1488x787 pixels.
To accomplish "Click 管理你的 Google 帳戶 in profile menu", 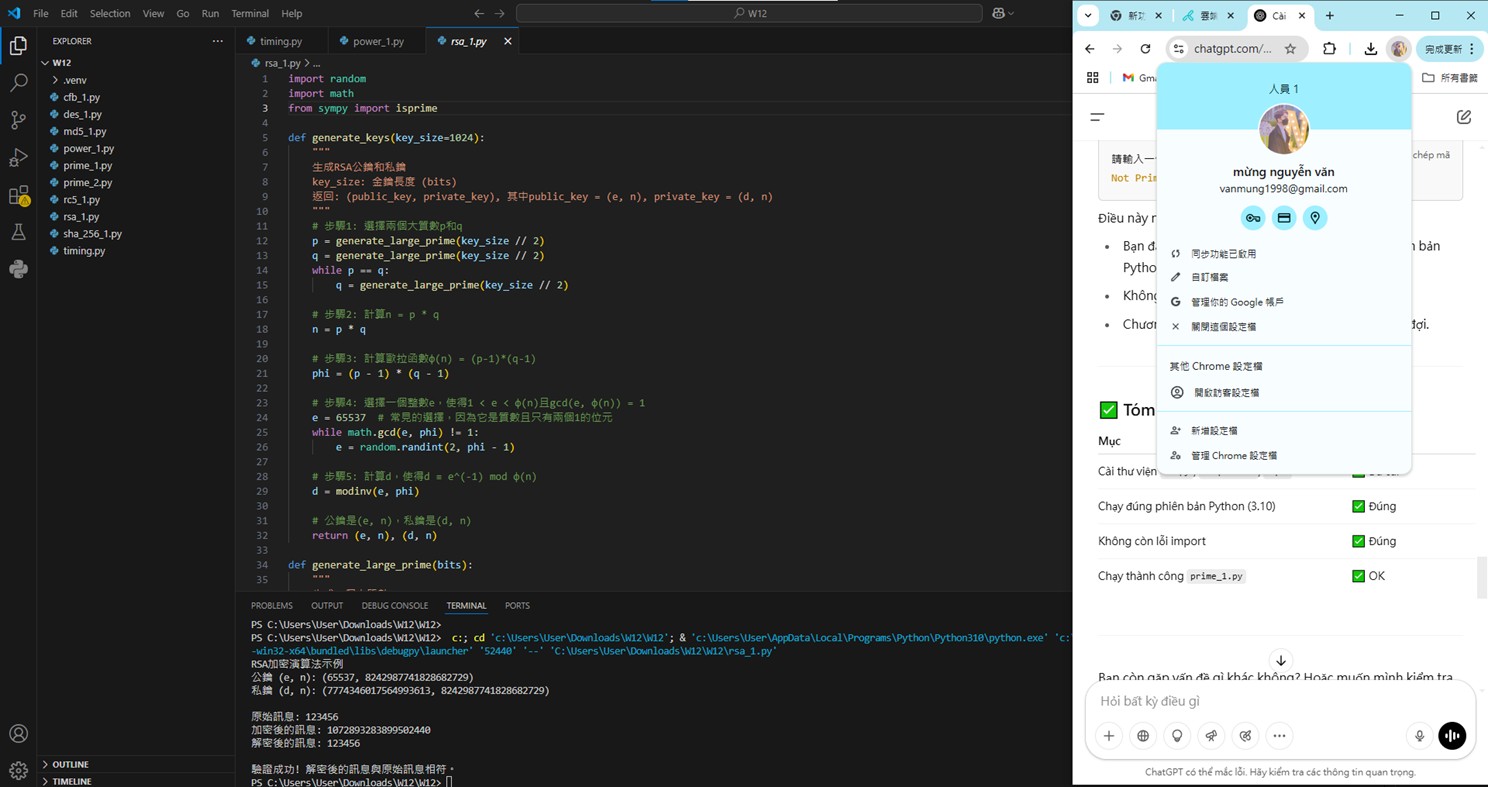I will coord(1237,302).
